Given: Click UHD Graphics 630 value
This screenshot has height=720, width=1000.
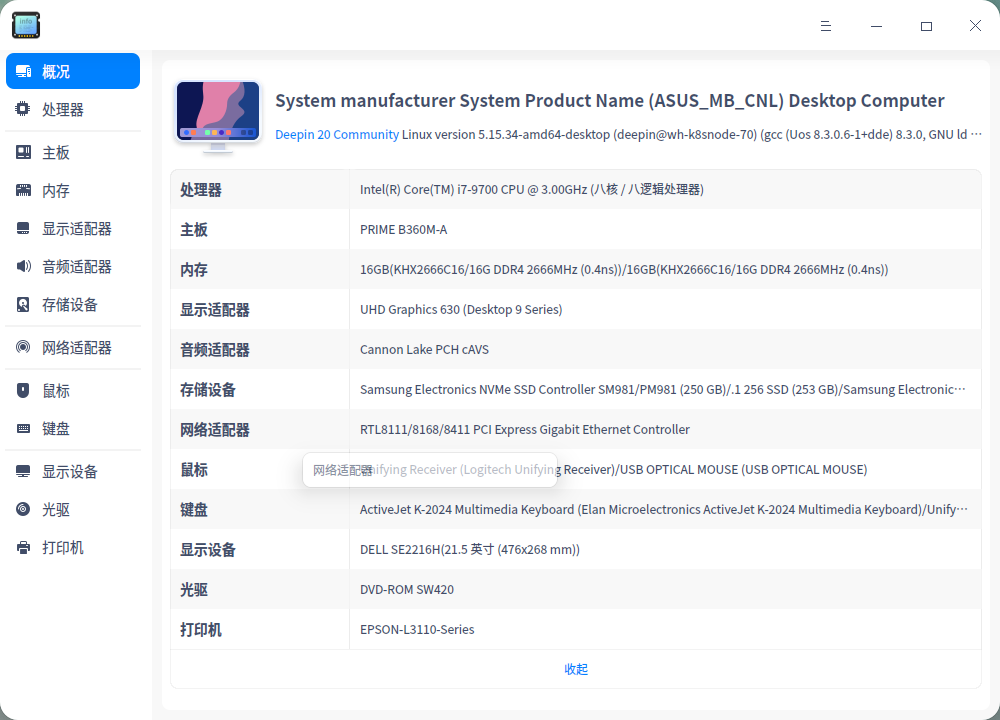Looking at the screenshot, I should (x=461, y=309).
